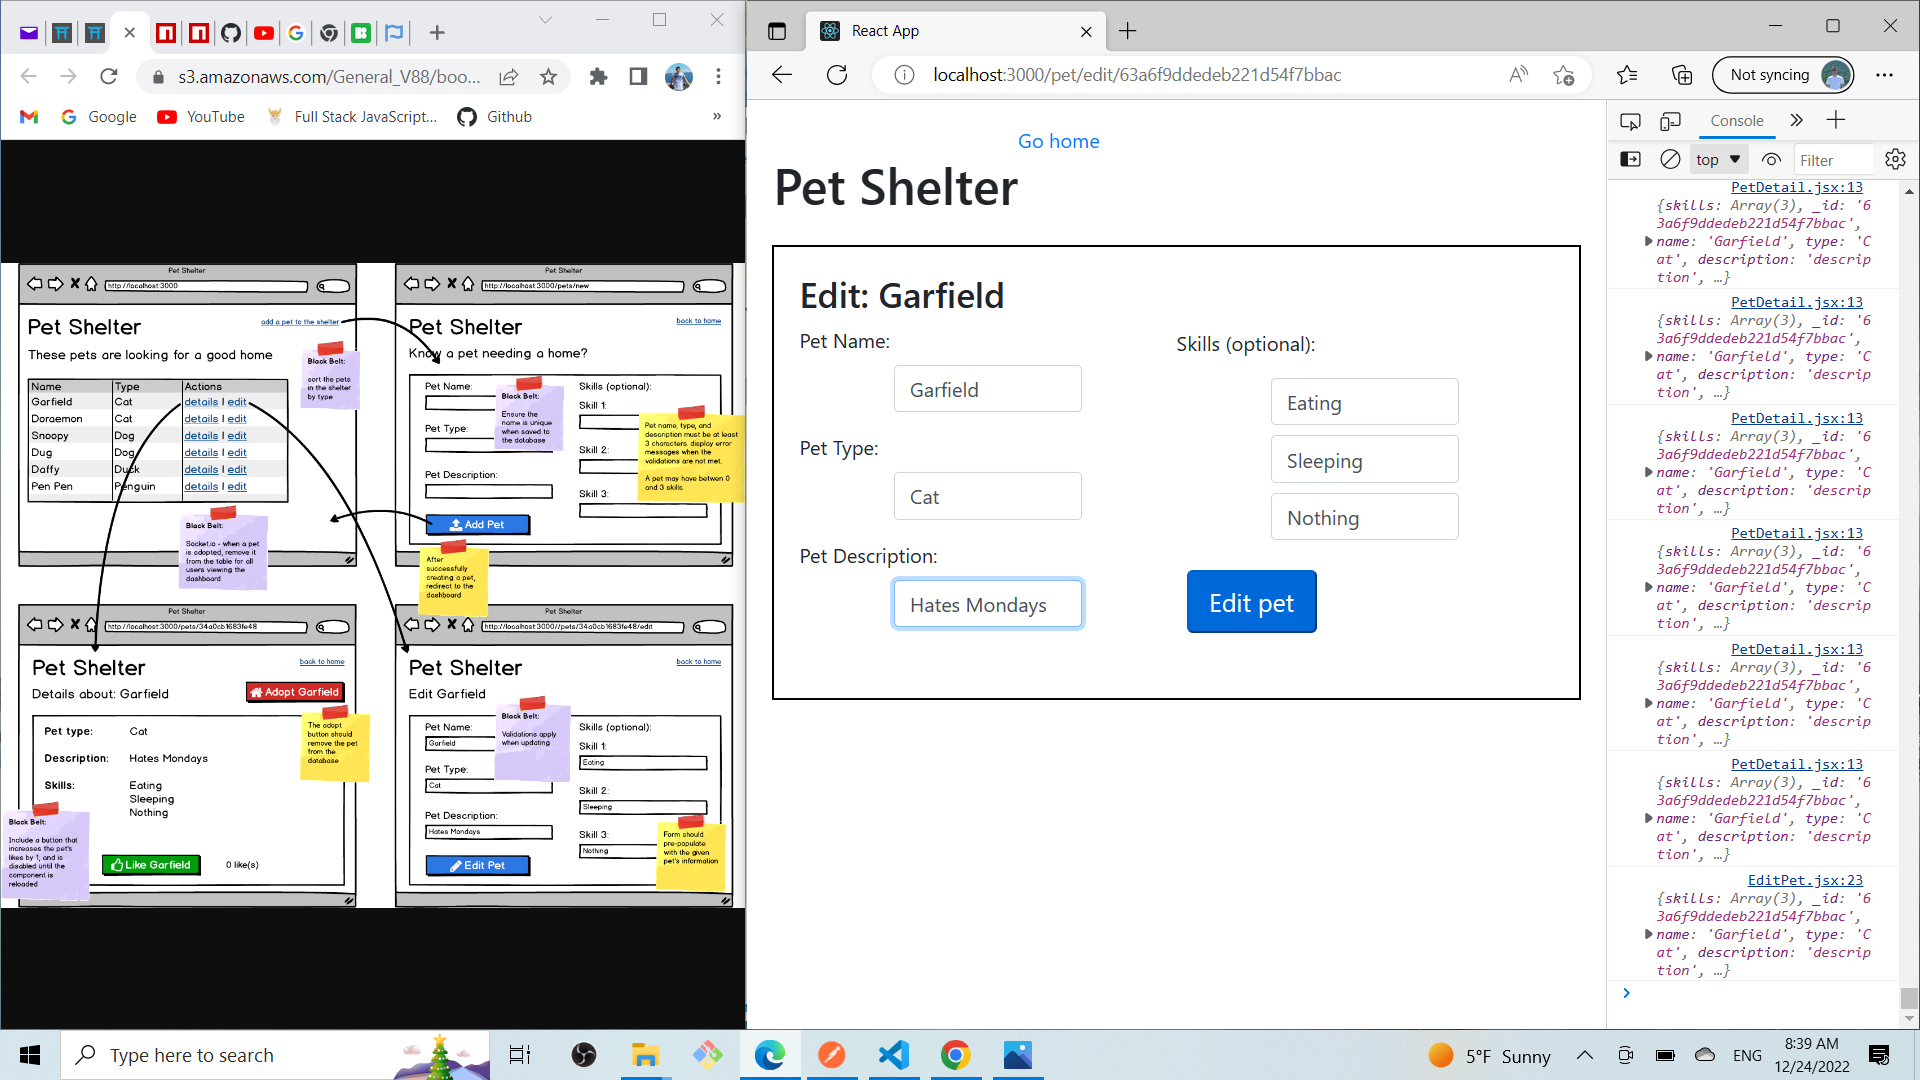Toggle device emulation in DevTools
1920x1080 pixels.
tap(1670, 121)
